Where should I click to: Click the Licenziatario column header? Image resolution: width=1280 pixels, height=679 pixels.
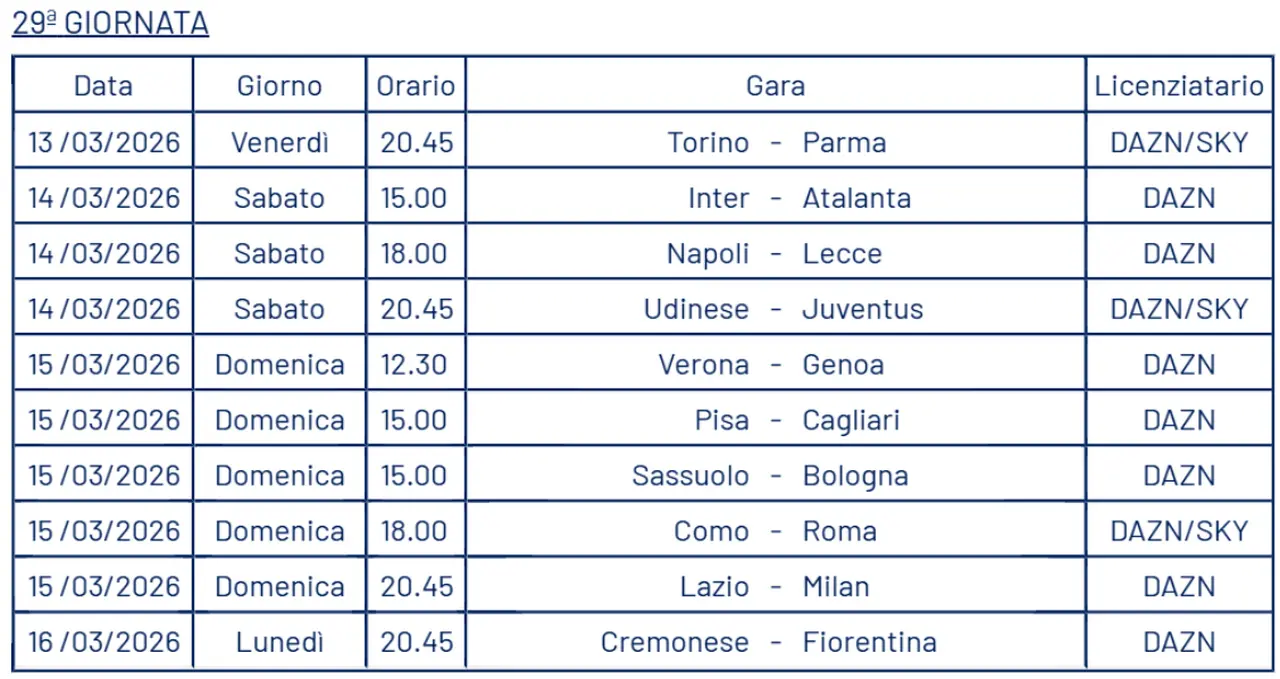(1179, 86)
